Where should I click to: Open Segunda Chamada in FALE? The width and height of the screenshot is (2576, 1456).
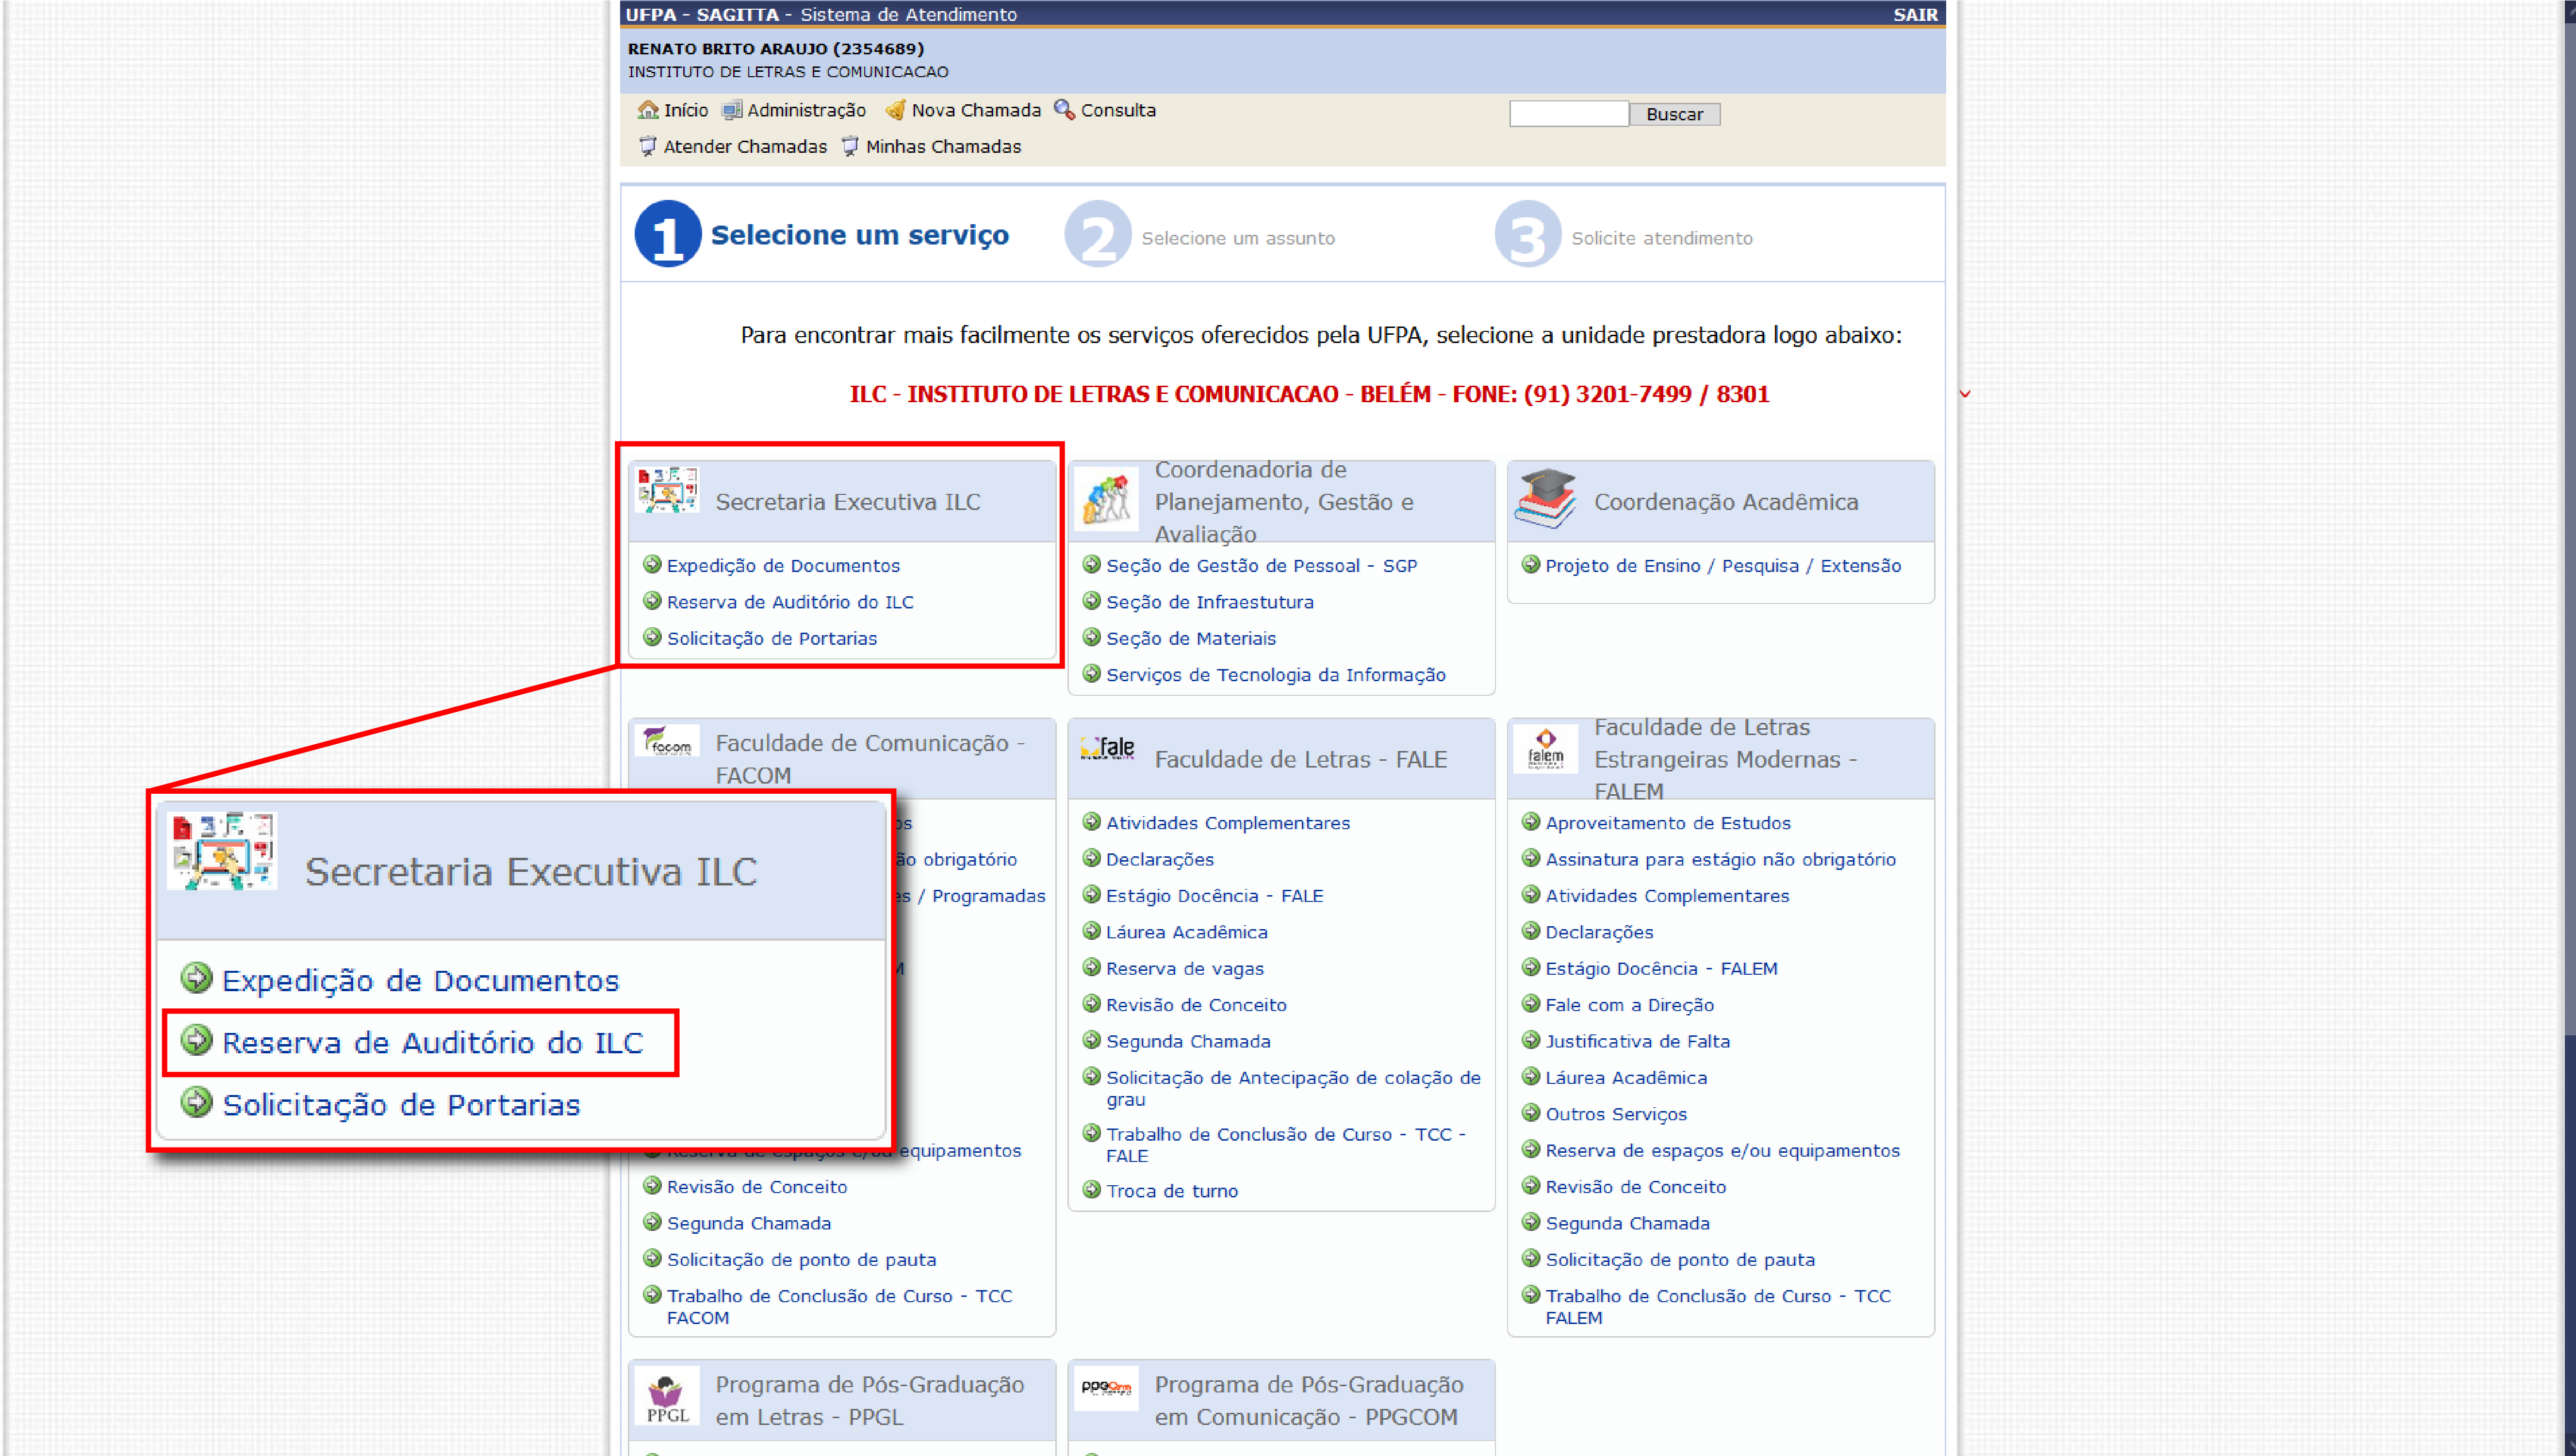coord(1188,1041)
